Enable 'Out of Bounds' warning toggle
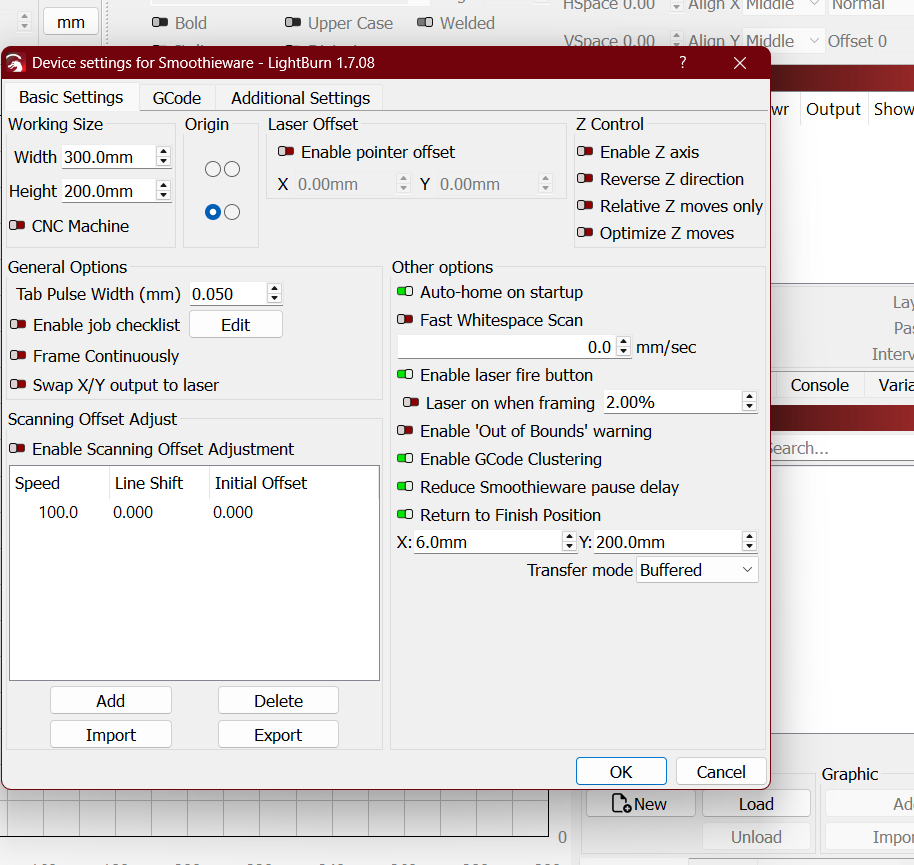The height and width of the screenshot is (865, 914). tap(405, 431)
